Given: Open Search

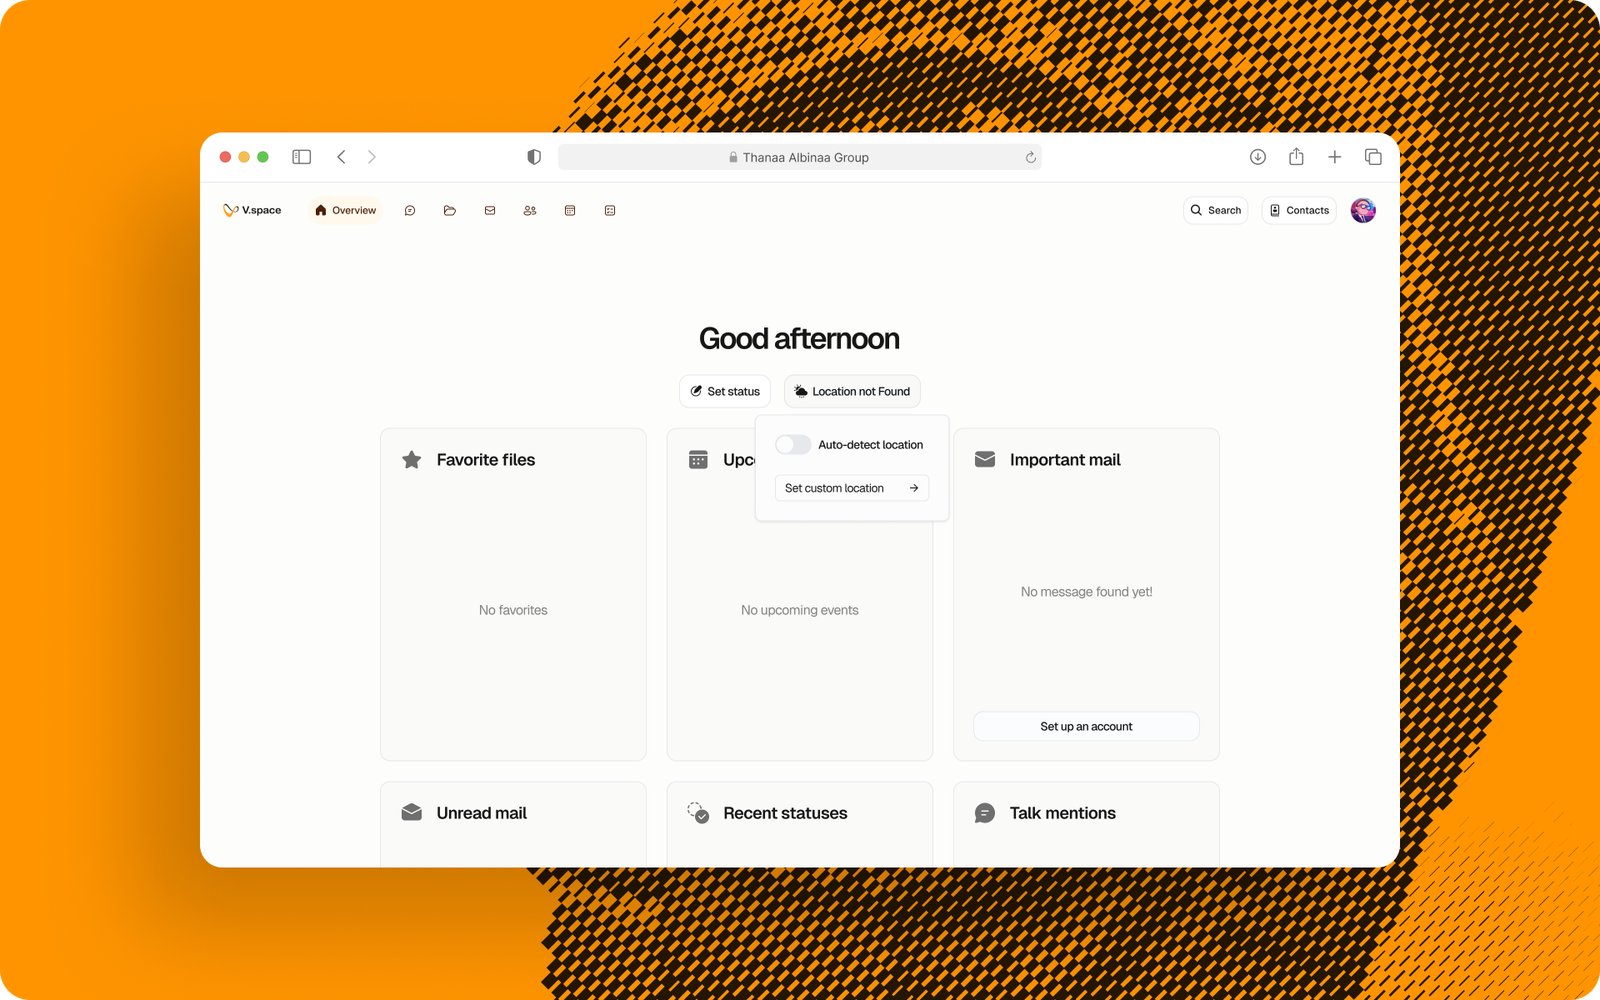Looking at the screenshot, I should click(x=1216, y=211).
